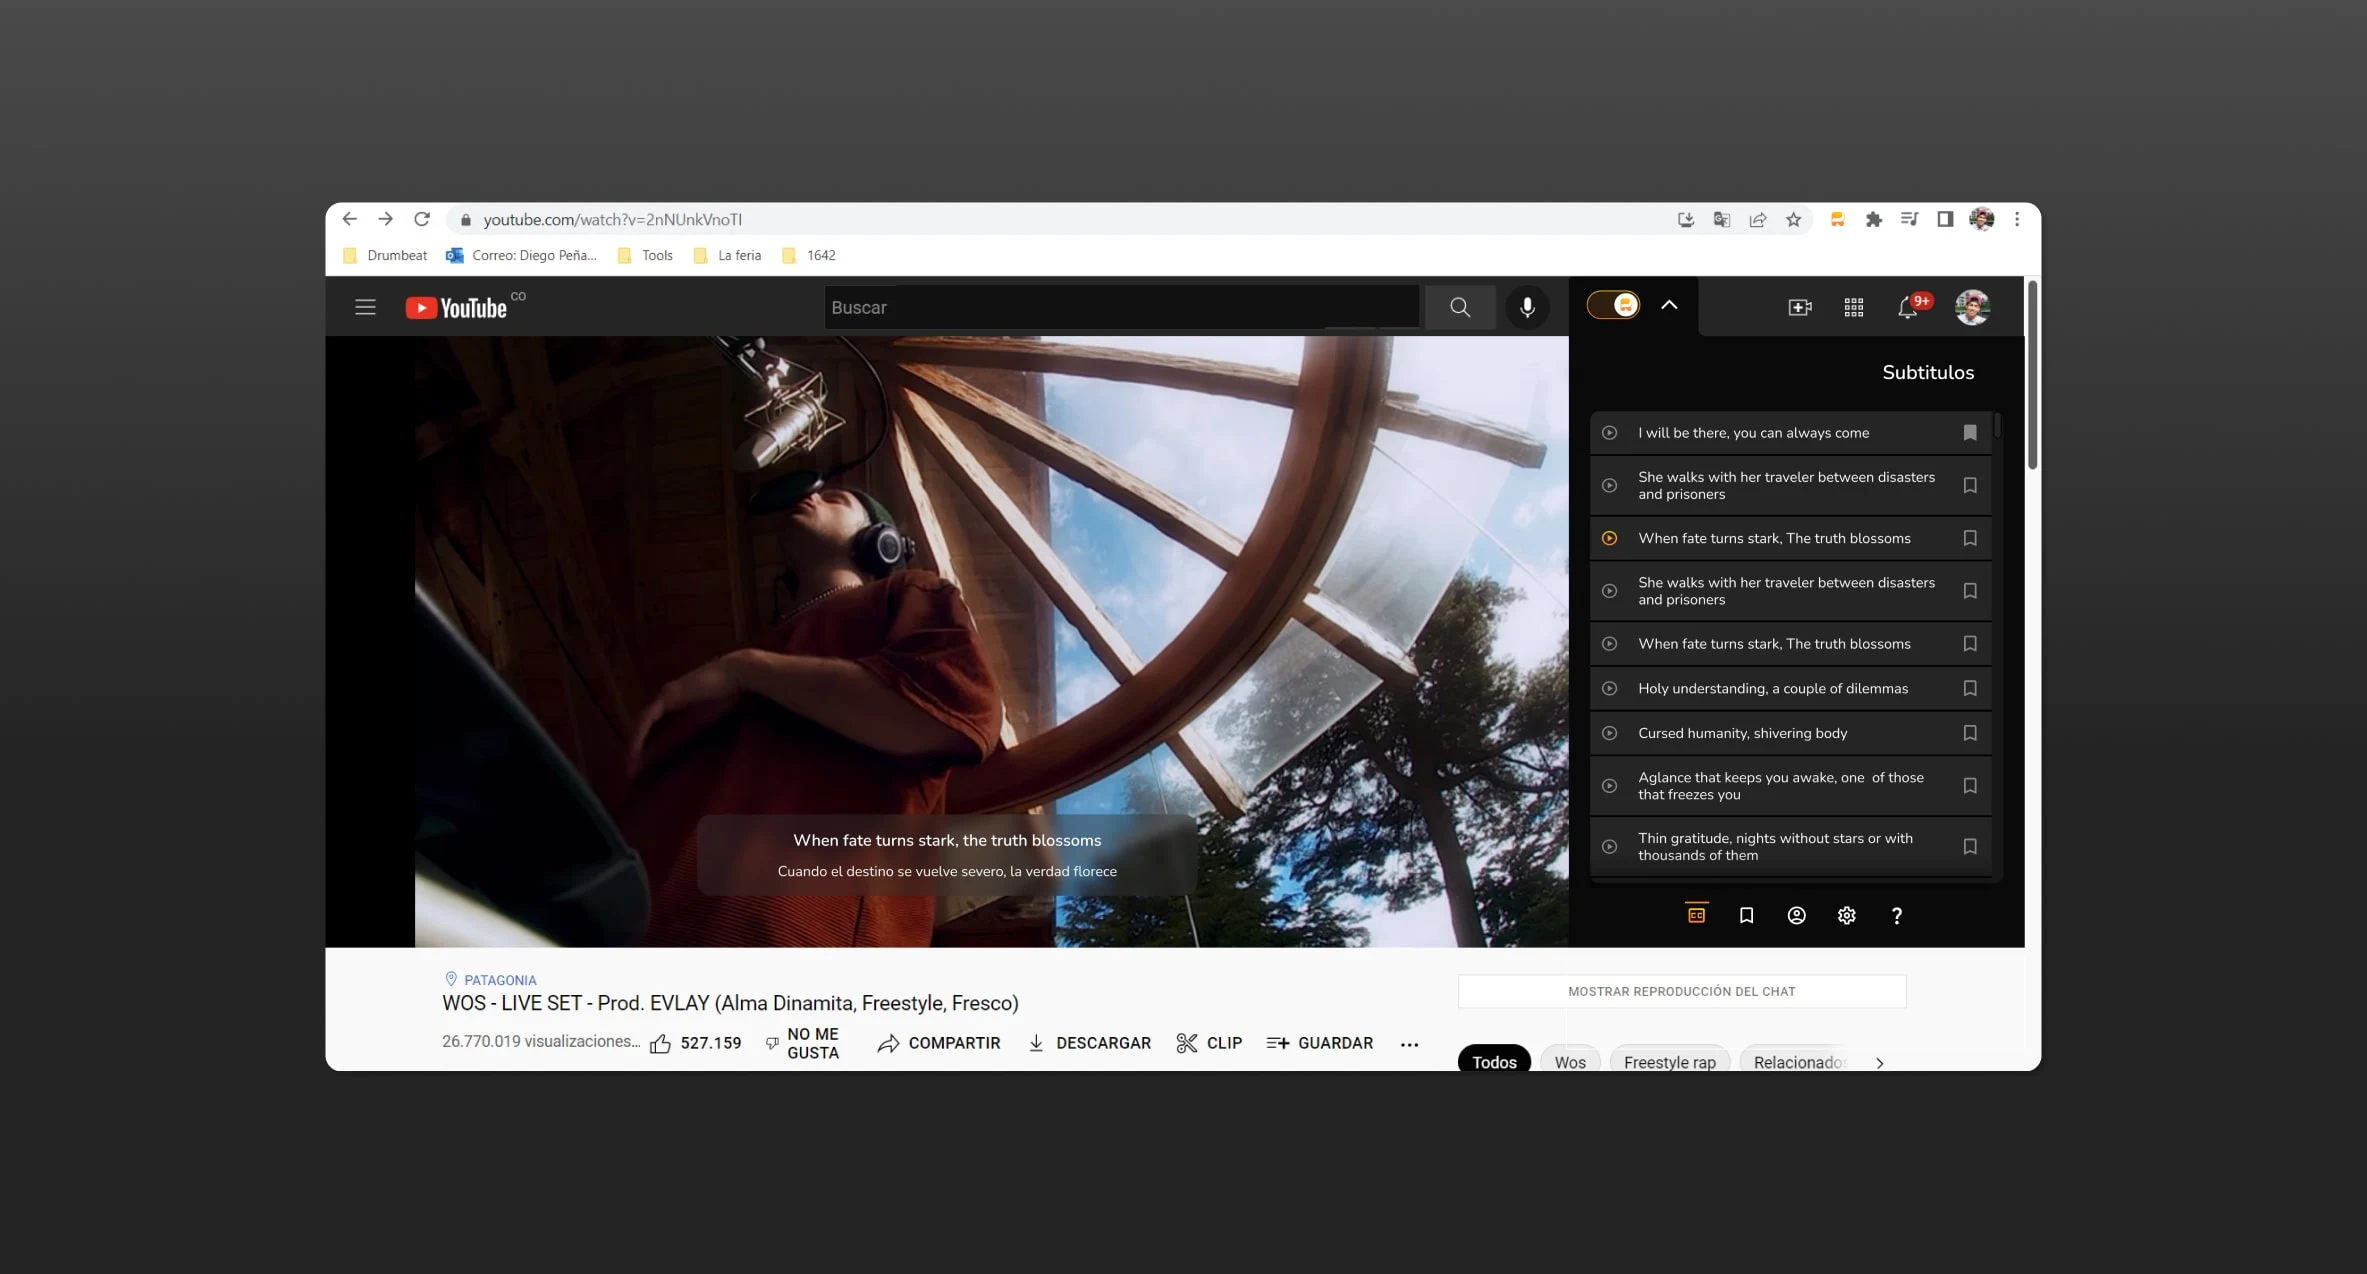Viewport: 2367px width, 1274px height.
Task: Bookmark the subtitle 'I will be there, you can always come'
Action: pyautogui.click(x=1968, y=432)
